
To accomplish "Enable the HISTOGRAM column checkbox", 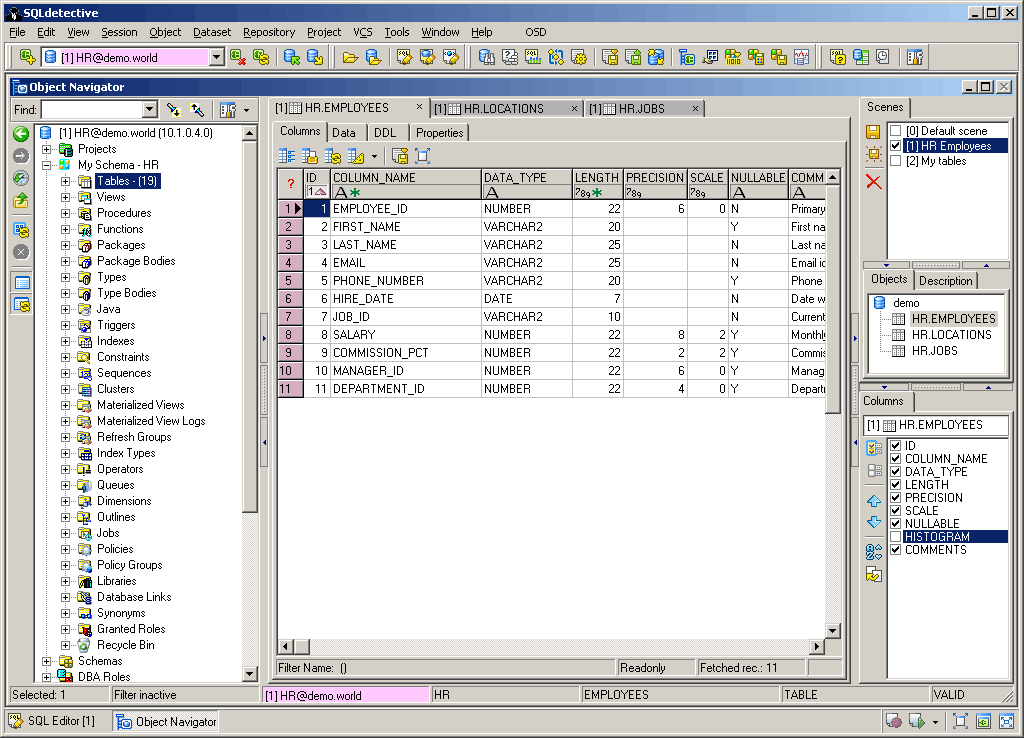I will tap(895, 536).
